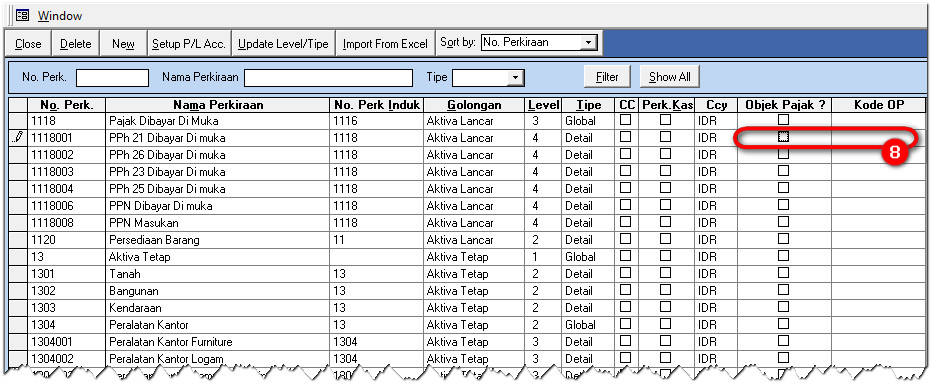Screen dimensions: 931x389
Task: Select row header for account 1120
Action: click(19, 241)
